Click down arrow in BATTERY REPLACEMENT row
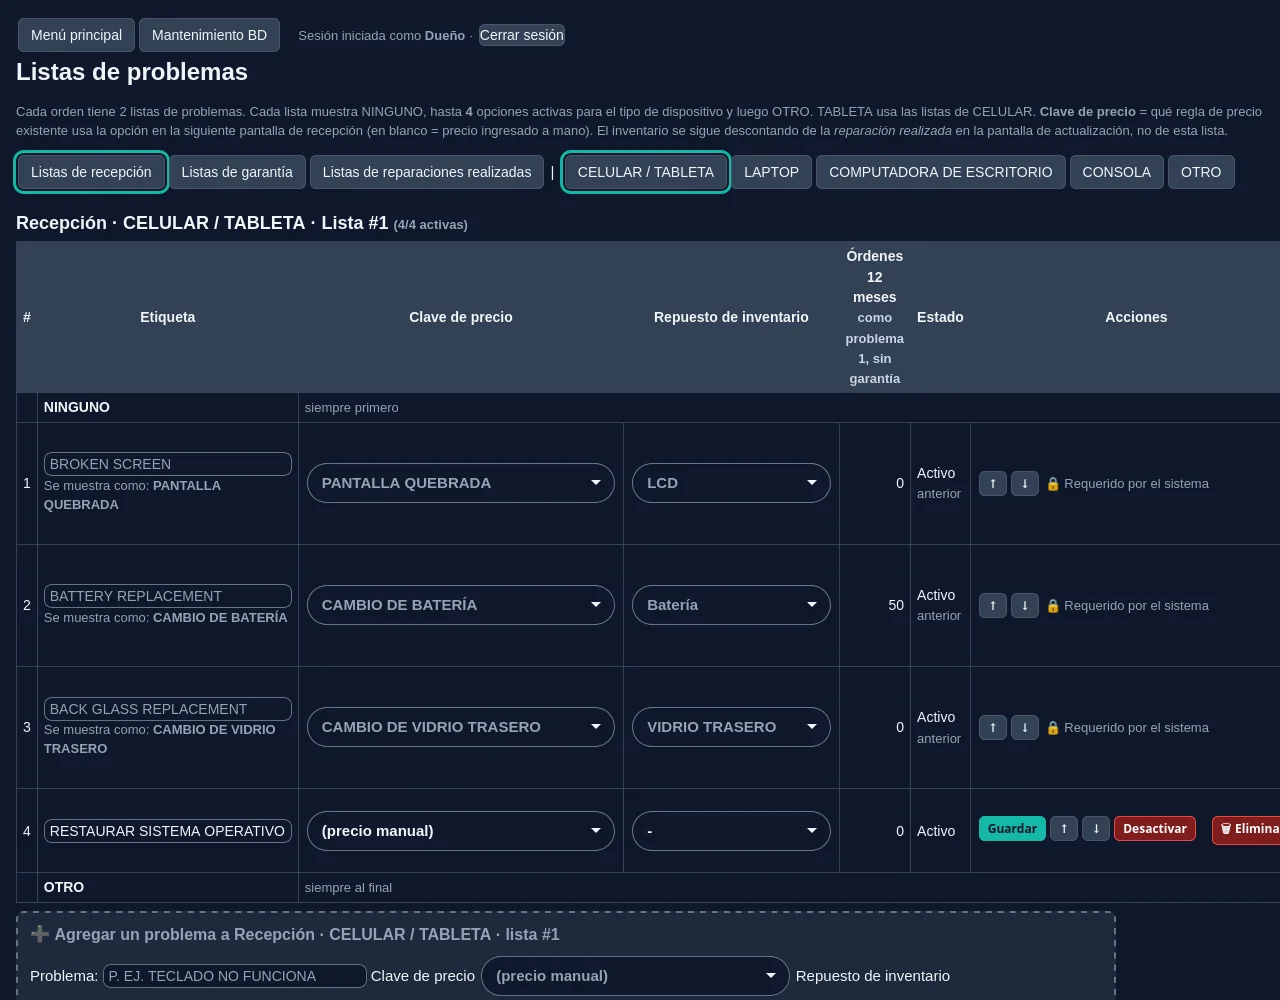Image resolution: width=1280 pixels, height=1000 pixels. (x=1025, y=605)
